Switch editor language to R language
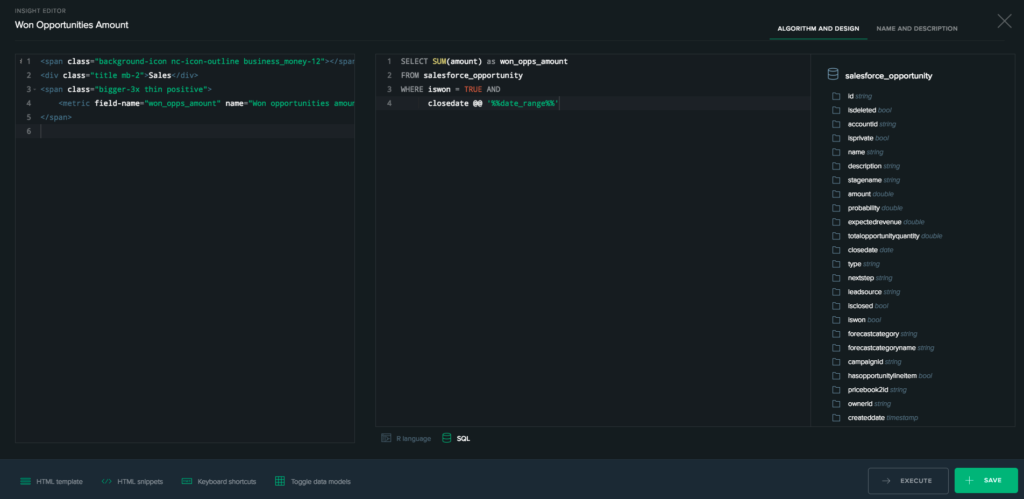 tap(406, 438)
